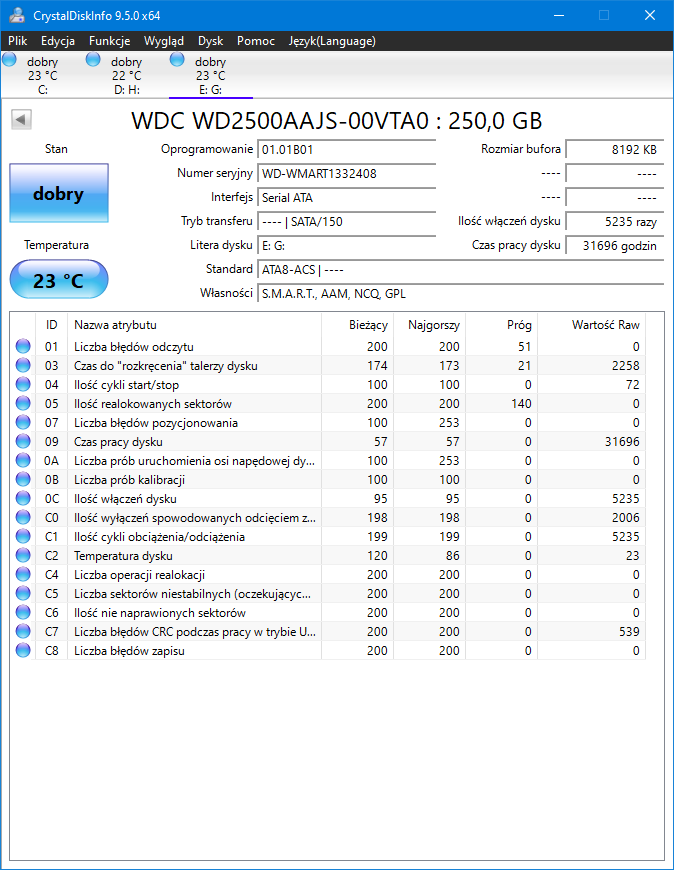The height and width of the screenshot is (870, 674).
Task: Select row 'Liczba błędów zapisu'
Action: coord(327,650)
